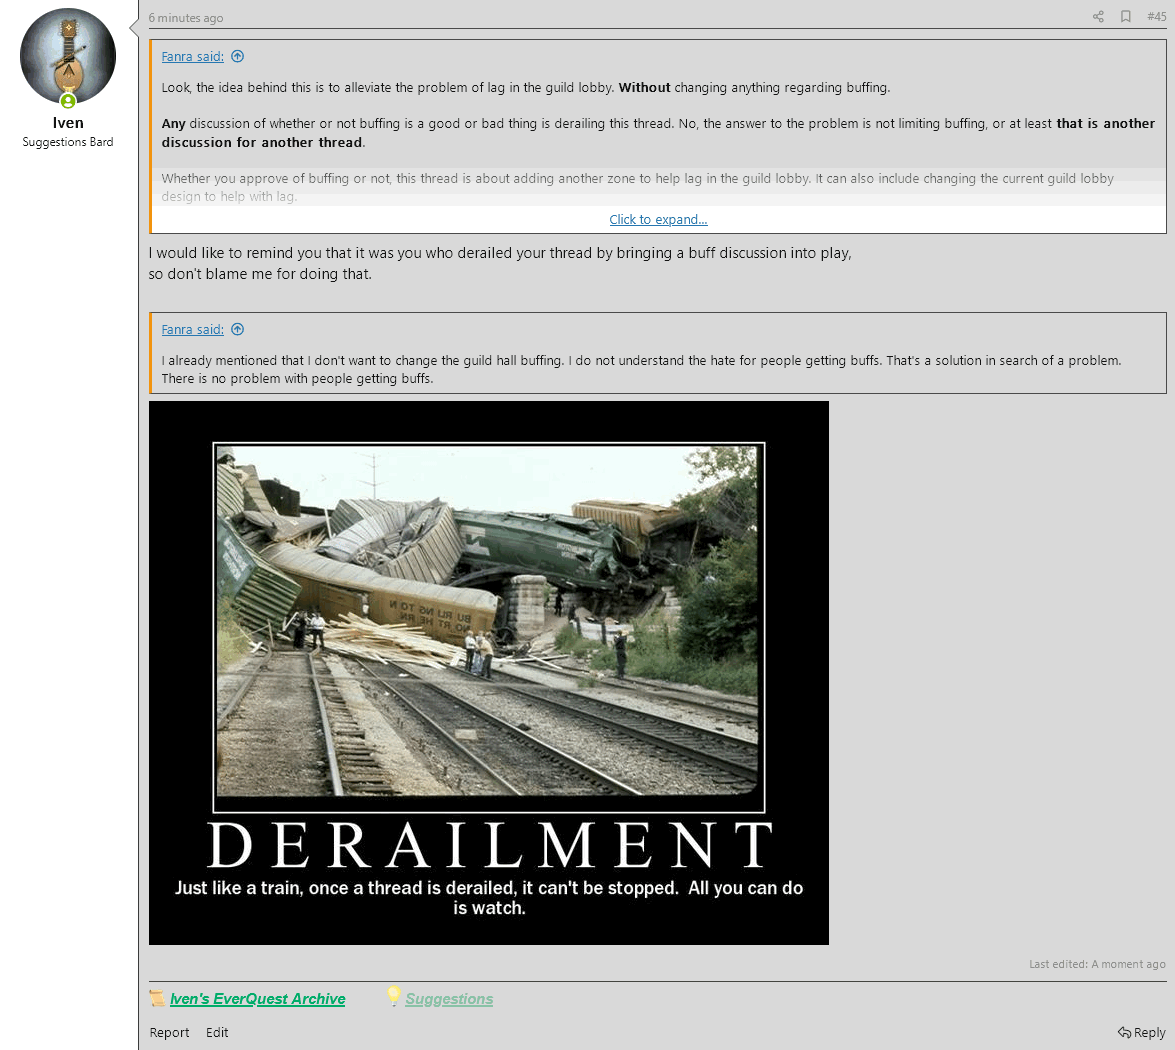
Task: Open the #45 post permalink
Action: (1156, 17)
